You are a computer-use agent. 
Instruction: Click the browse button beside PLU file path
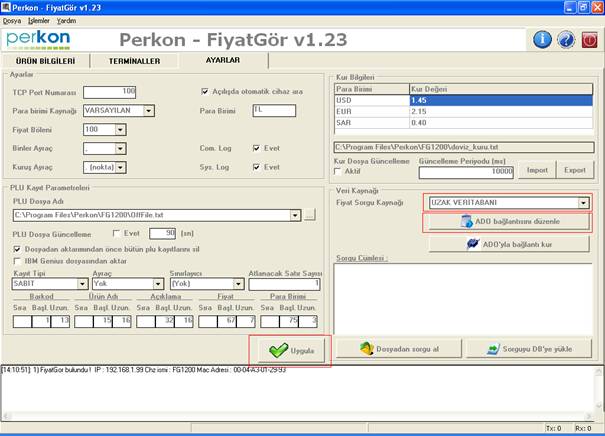coord(309,215)
